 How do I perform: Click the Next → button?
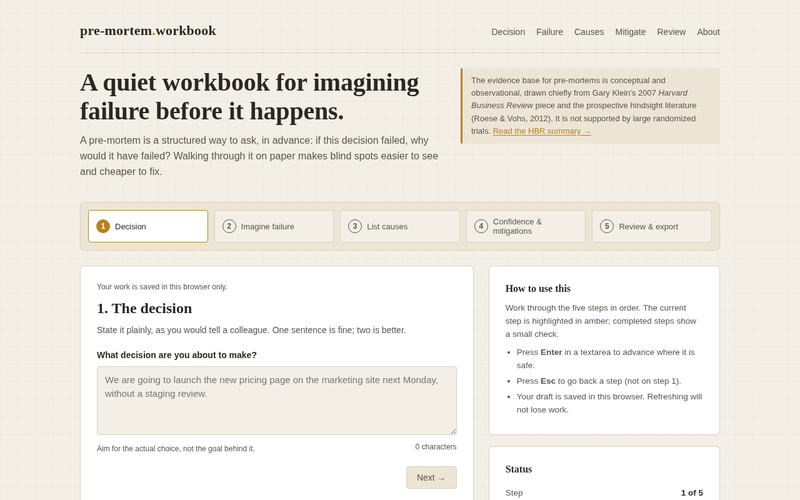pyautogui.click(x=431, y=478)
